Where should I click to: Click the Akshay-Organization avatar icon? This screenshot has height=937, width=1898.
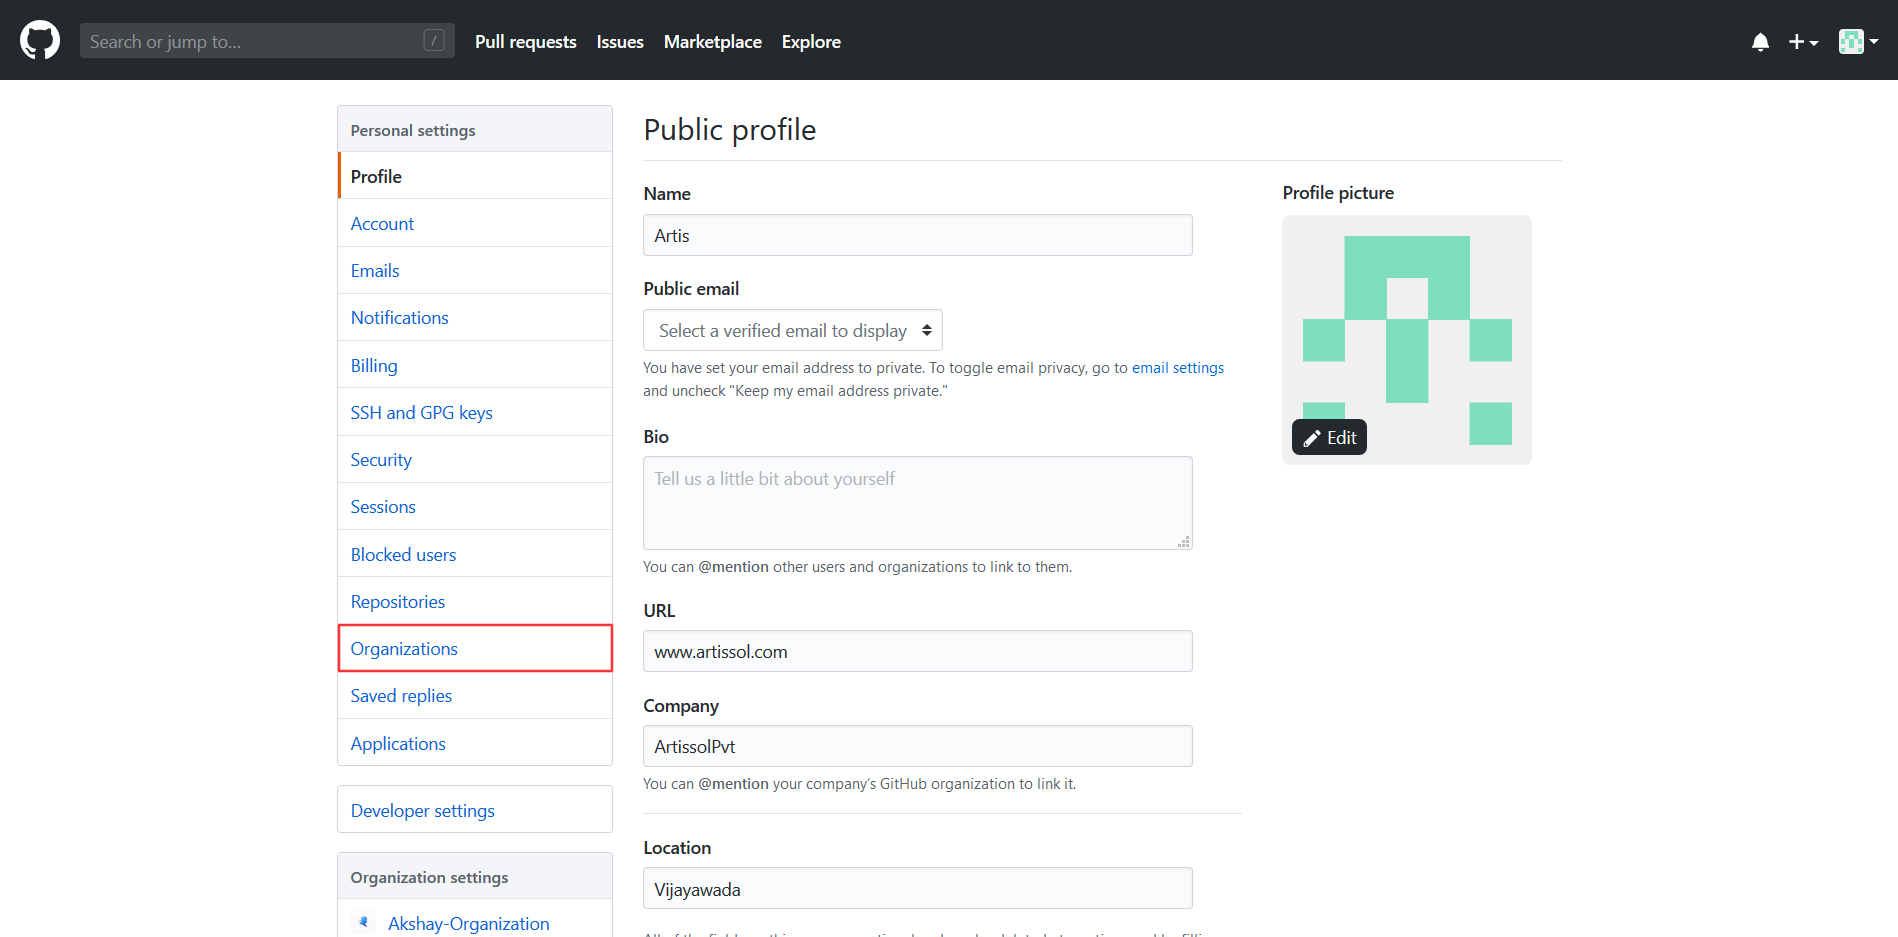click(x=364, y=923)
